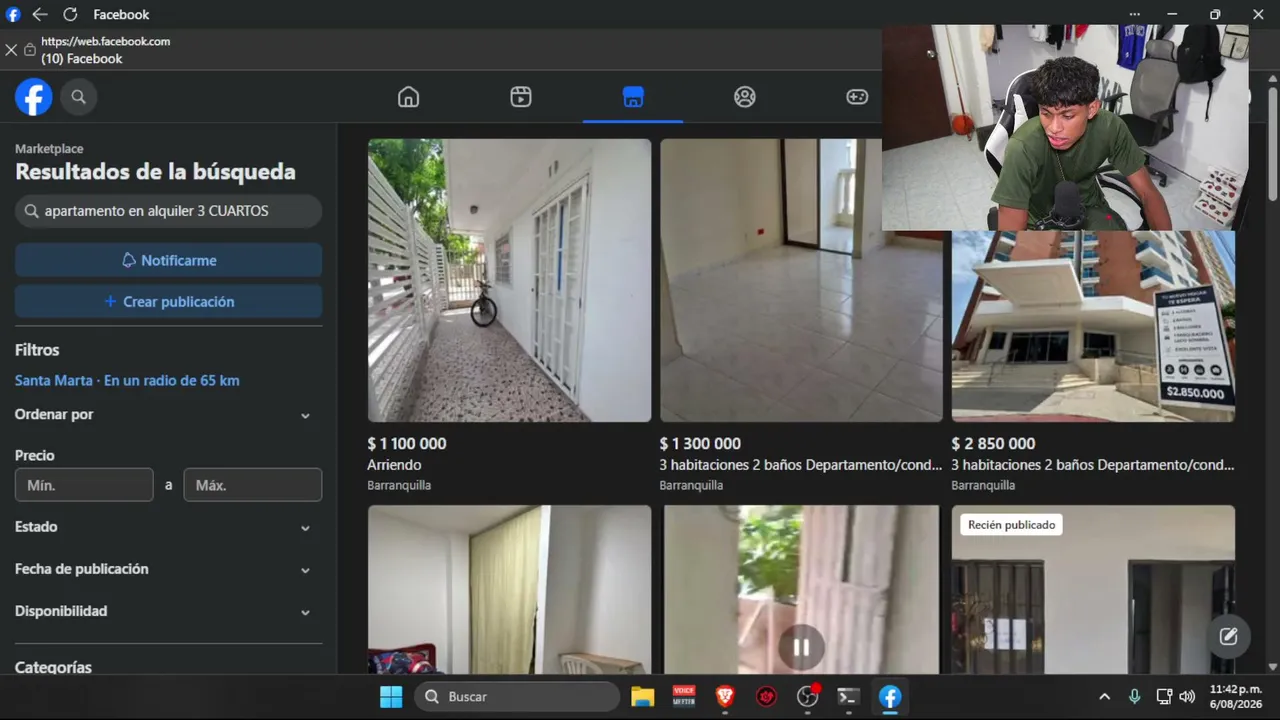
Task: Open the Groups tab
Action: click(x=745, y=97)
